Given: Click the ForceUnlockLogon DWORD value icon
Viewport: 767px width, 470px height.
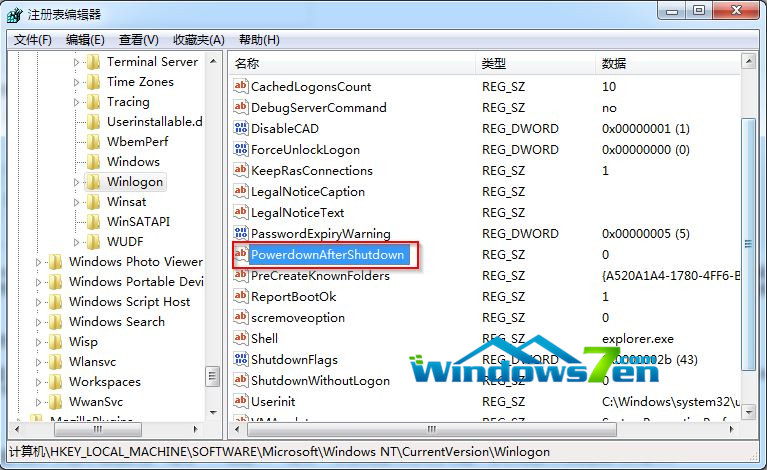Looking at the screenshot, I should [x=241, y=150].
